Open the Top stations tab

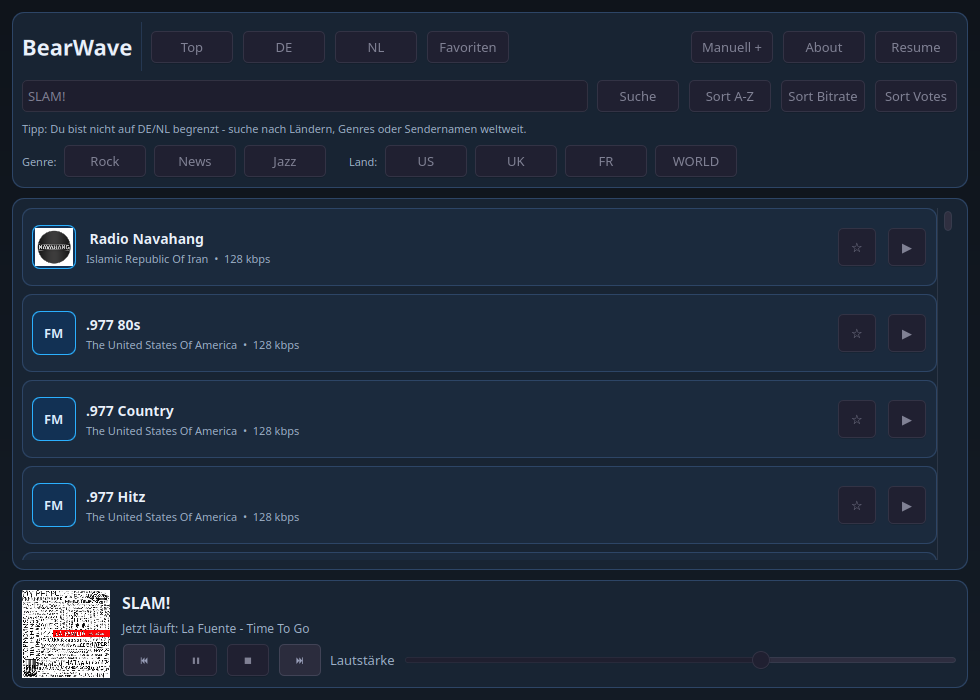coord(192,48)
